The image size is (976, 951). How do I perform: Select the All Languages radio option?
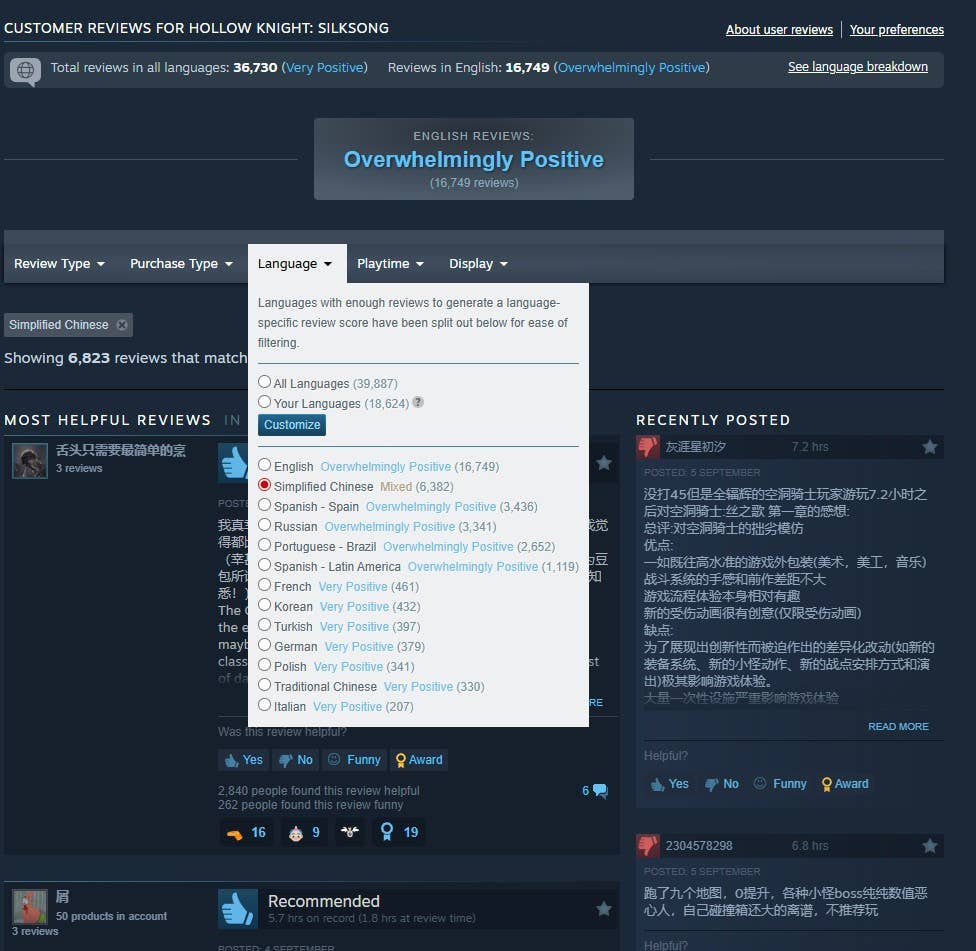point(264,382)
